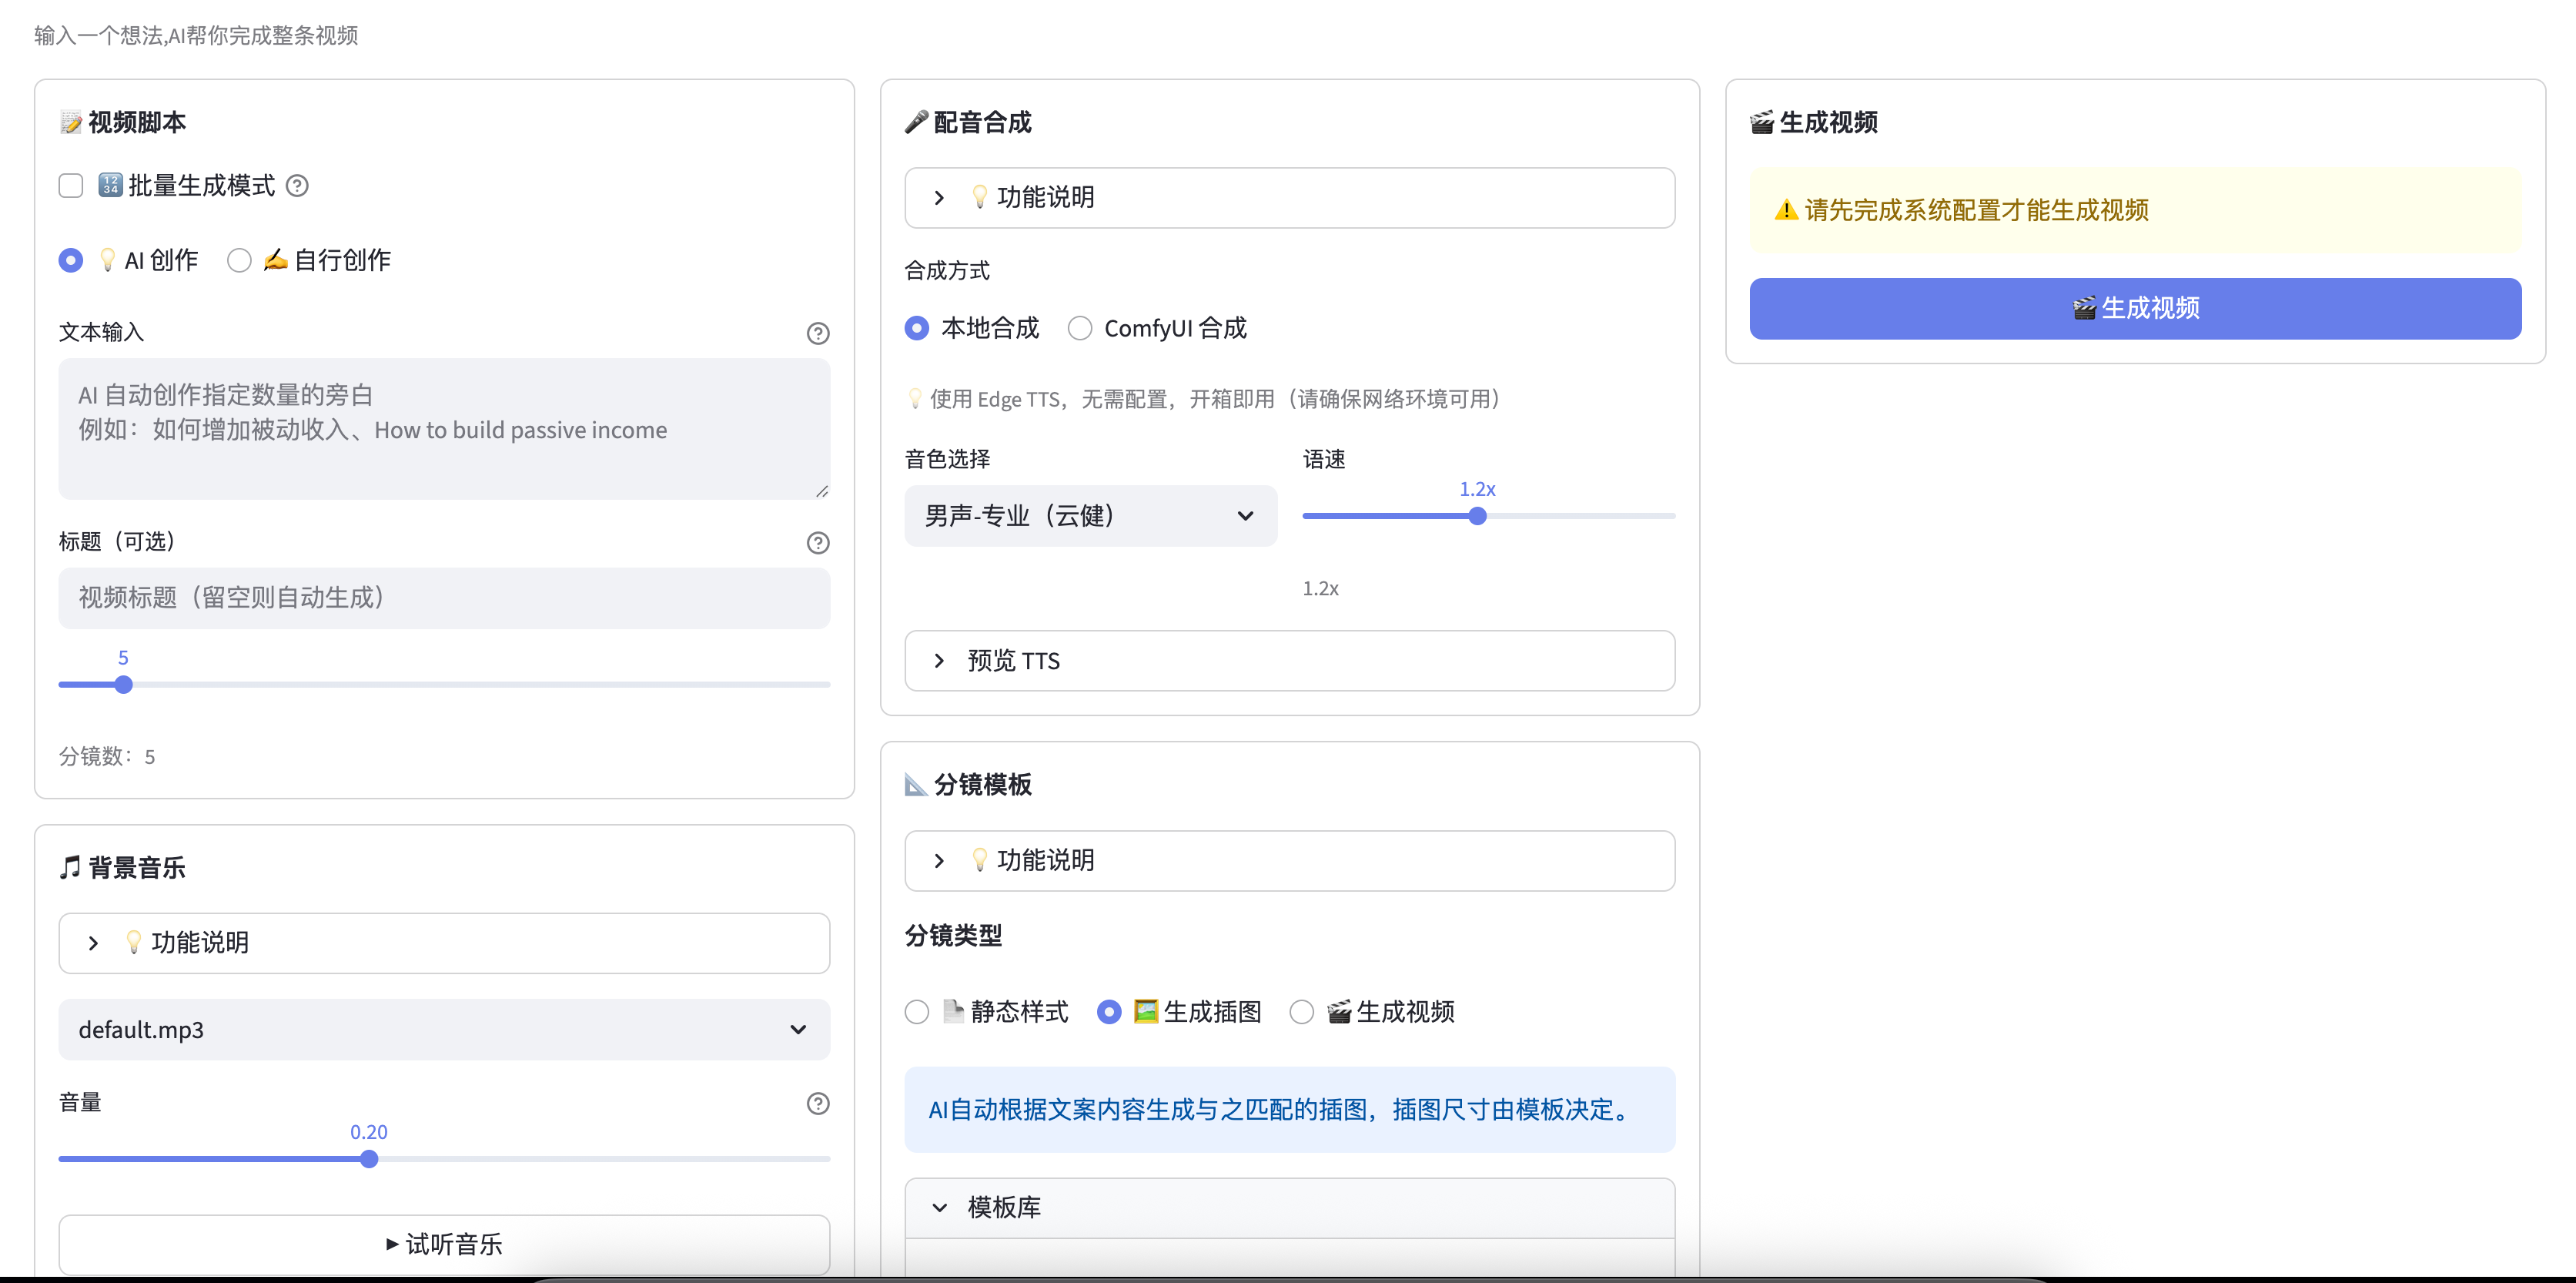The width and height of the screenshot is (2576, 1283).
Task: Click the warning triangle icon in notice
Action: [1786, 210]
